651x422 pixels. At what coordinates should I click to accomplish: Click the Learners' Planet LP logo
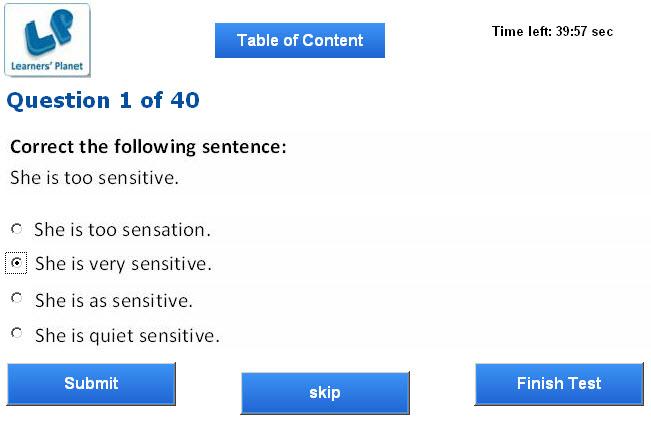pos(47,40)
